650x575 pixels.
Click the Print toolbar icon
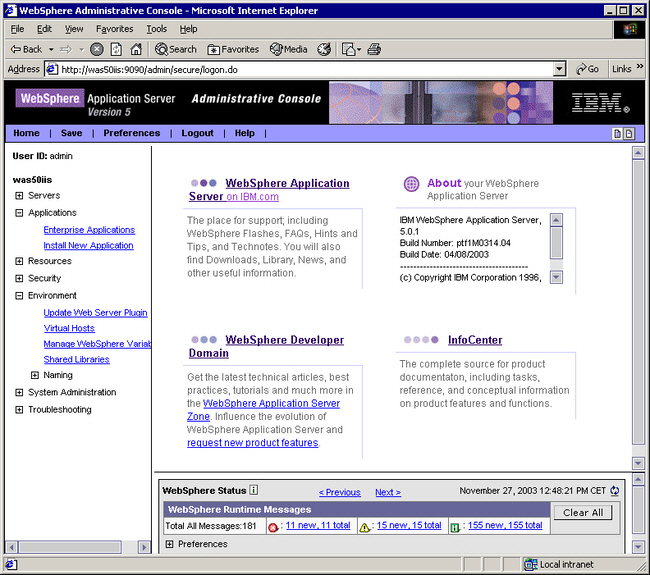(374, 49)
